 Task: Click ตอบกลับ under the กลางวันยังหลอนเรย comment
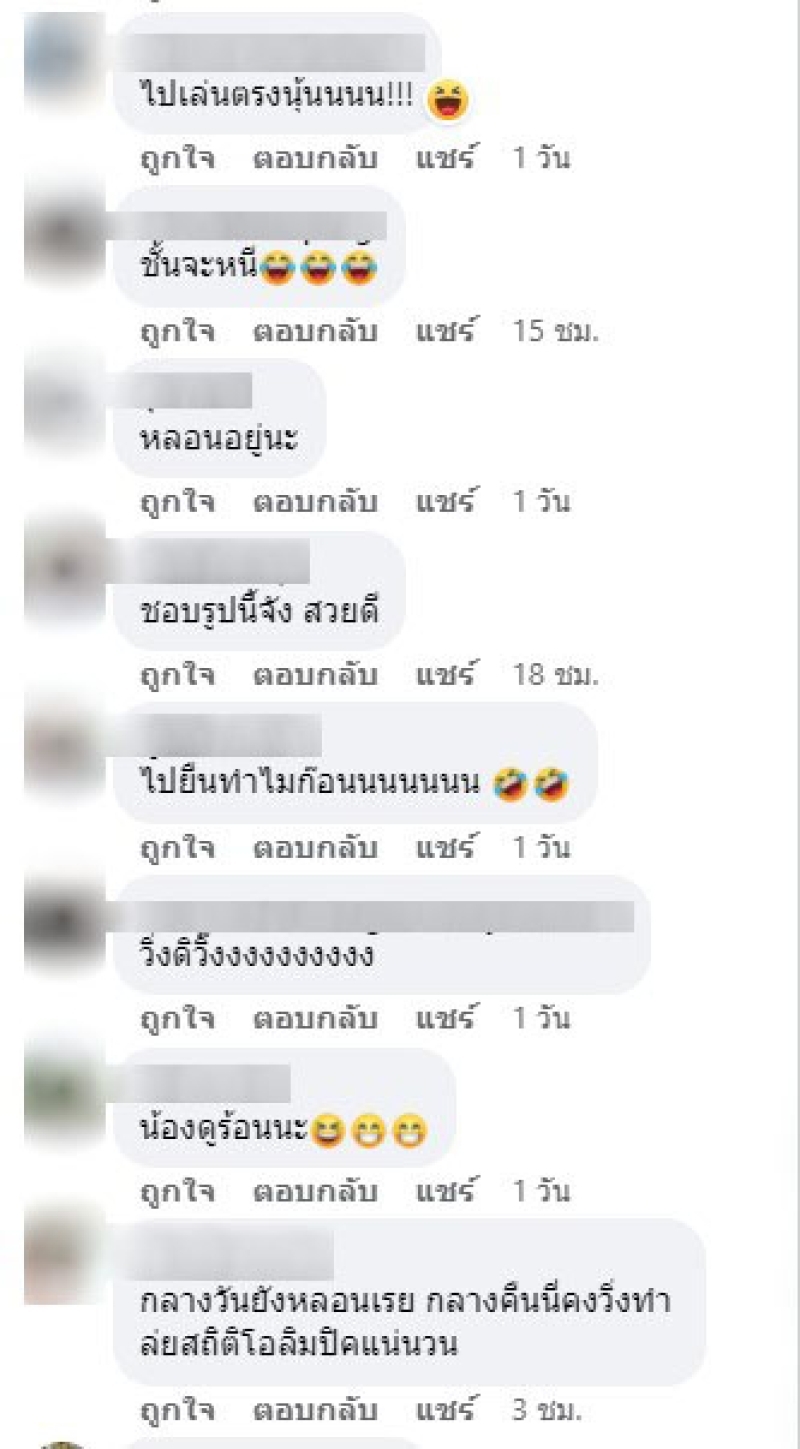[314, 1412]
